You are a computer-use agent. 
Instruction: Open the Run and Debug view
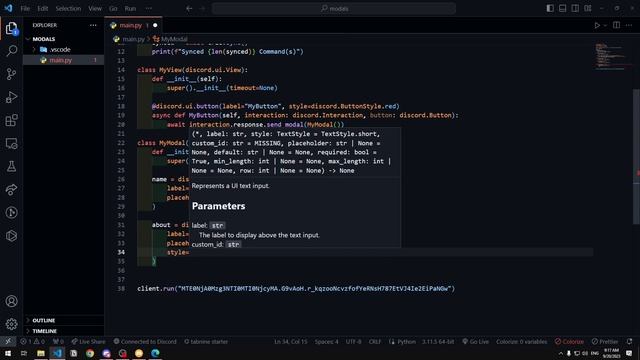click(x=11, y=97)
